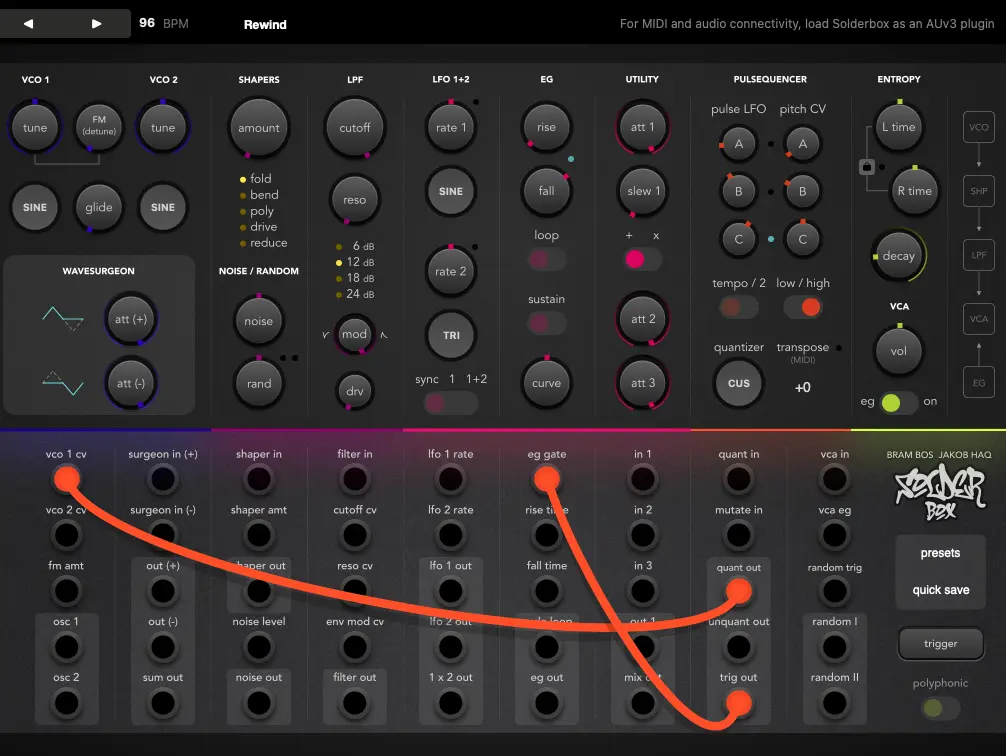Click the Wavesurgeon negative waveform icon
This screenshot has height=756, width=1006.
click(63, 383)
